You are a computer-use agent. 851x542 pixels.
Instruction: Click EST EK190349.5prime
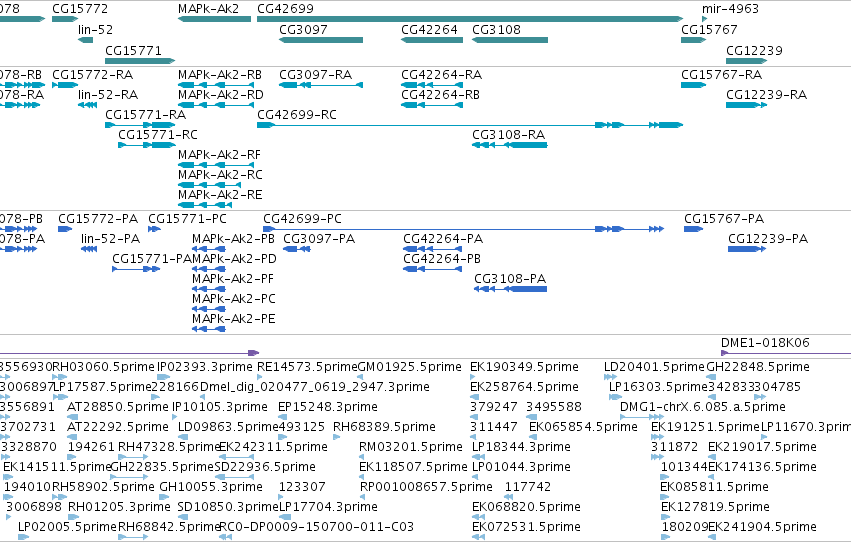click(475, 377)
